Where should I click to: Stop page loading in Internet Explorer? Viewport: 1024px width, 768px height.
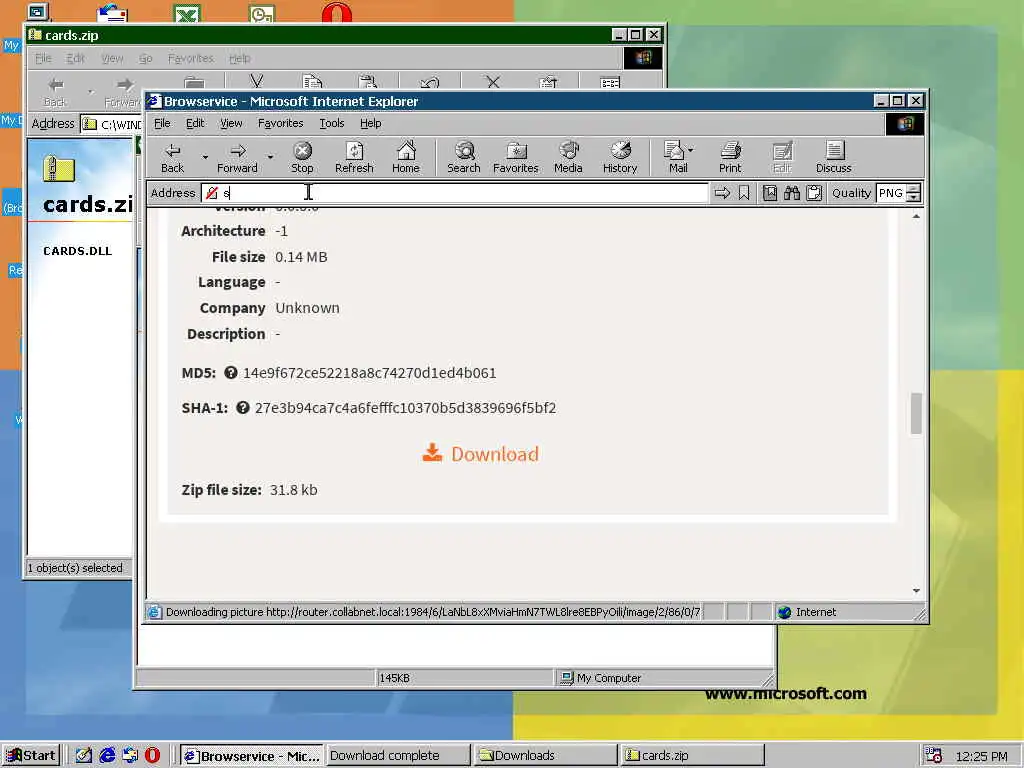click(302, 158)
